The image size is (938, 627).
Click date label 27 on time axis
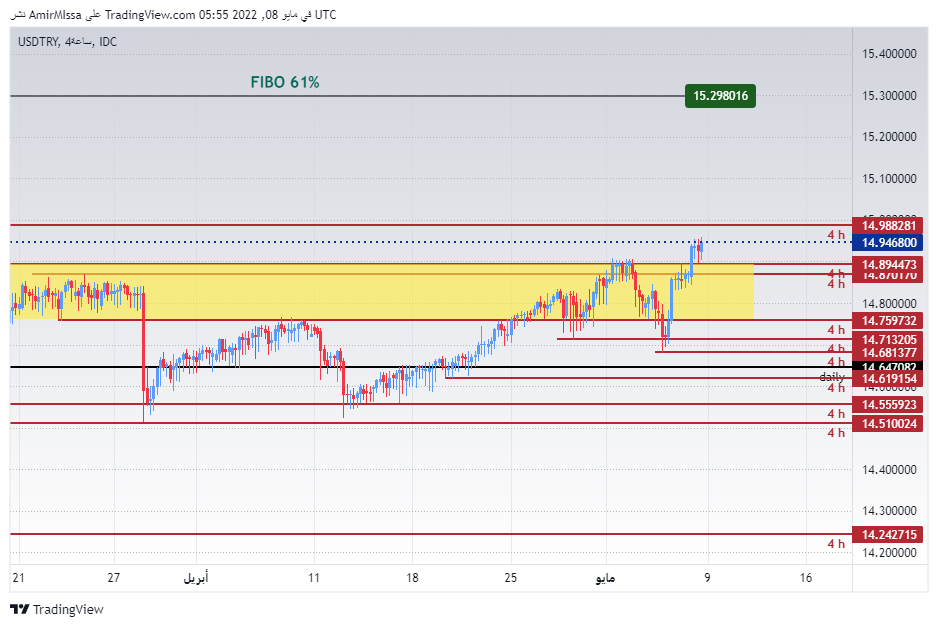tap(114, 578)
